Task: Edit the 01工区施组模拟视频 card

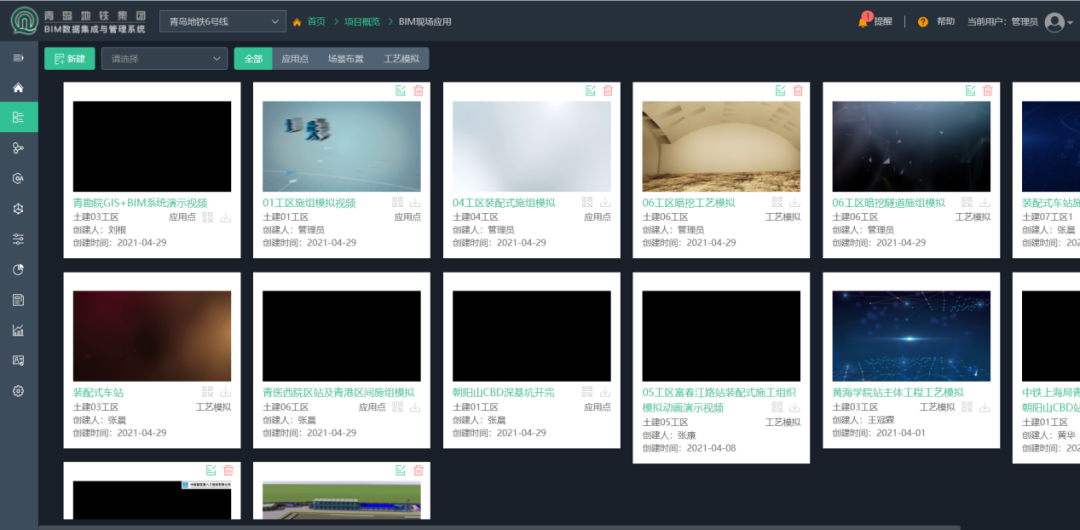Action: click(401, 90)
